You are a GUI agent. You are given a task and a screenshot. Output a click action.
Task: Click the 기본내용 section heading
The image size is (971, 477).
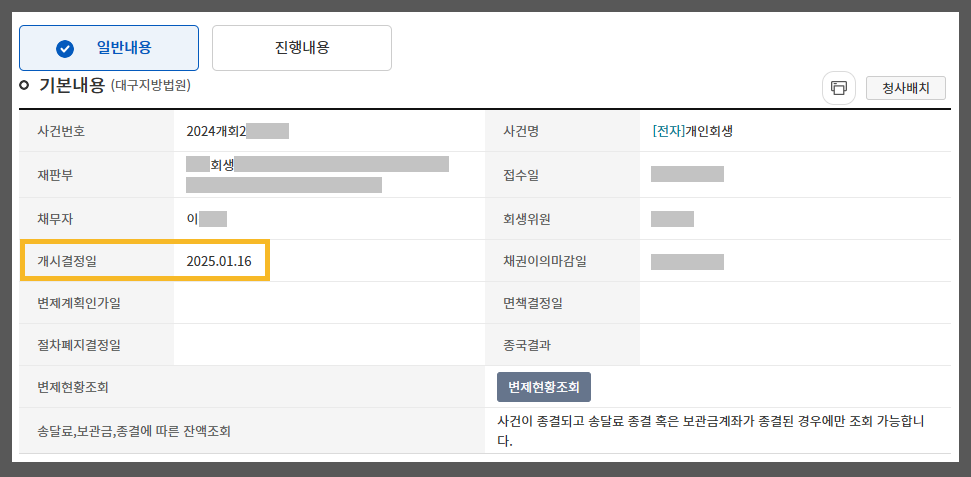pyautogui.click(x=72, y=85)
